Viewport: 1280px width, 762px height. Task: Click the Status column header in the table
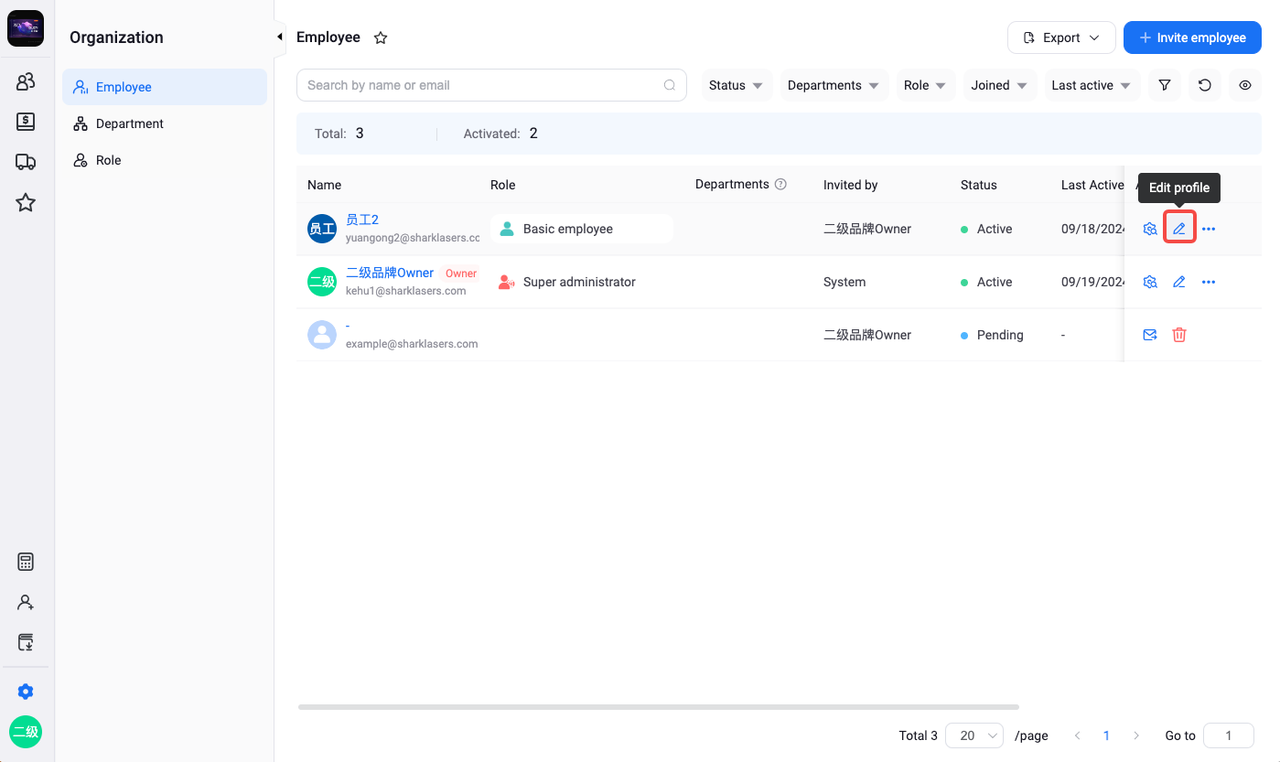coord(978,185)
